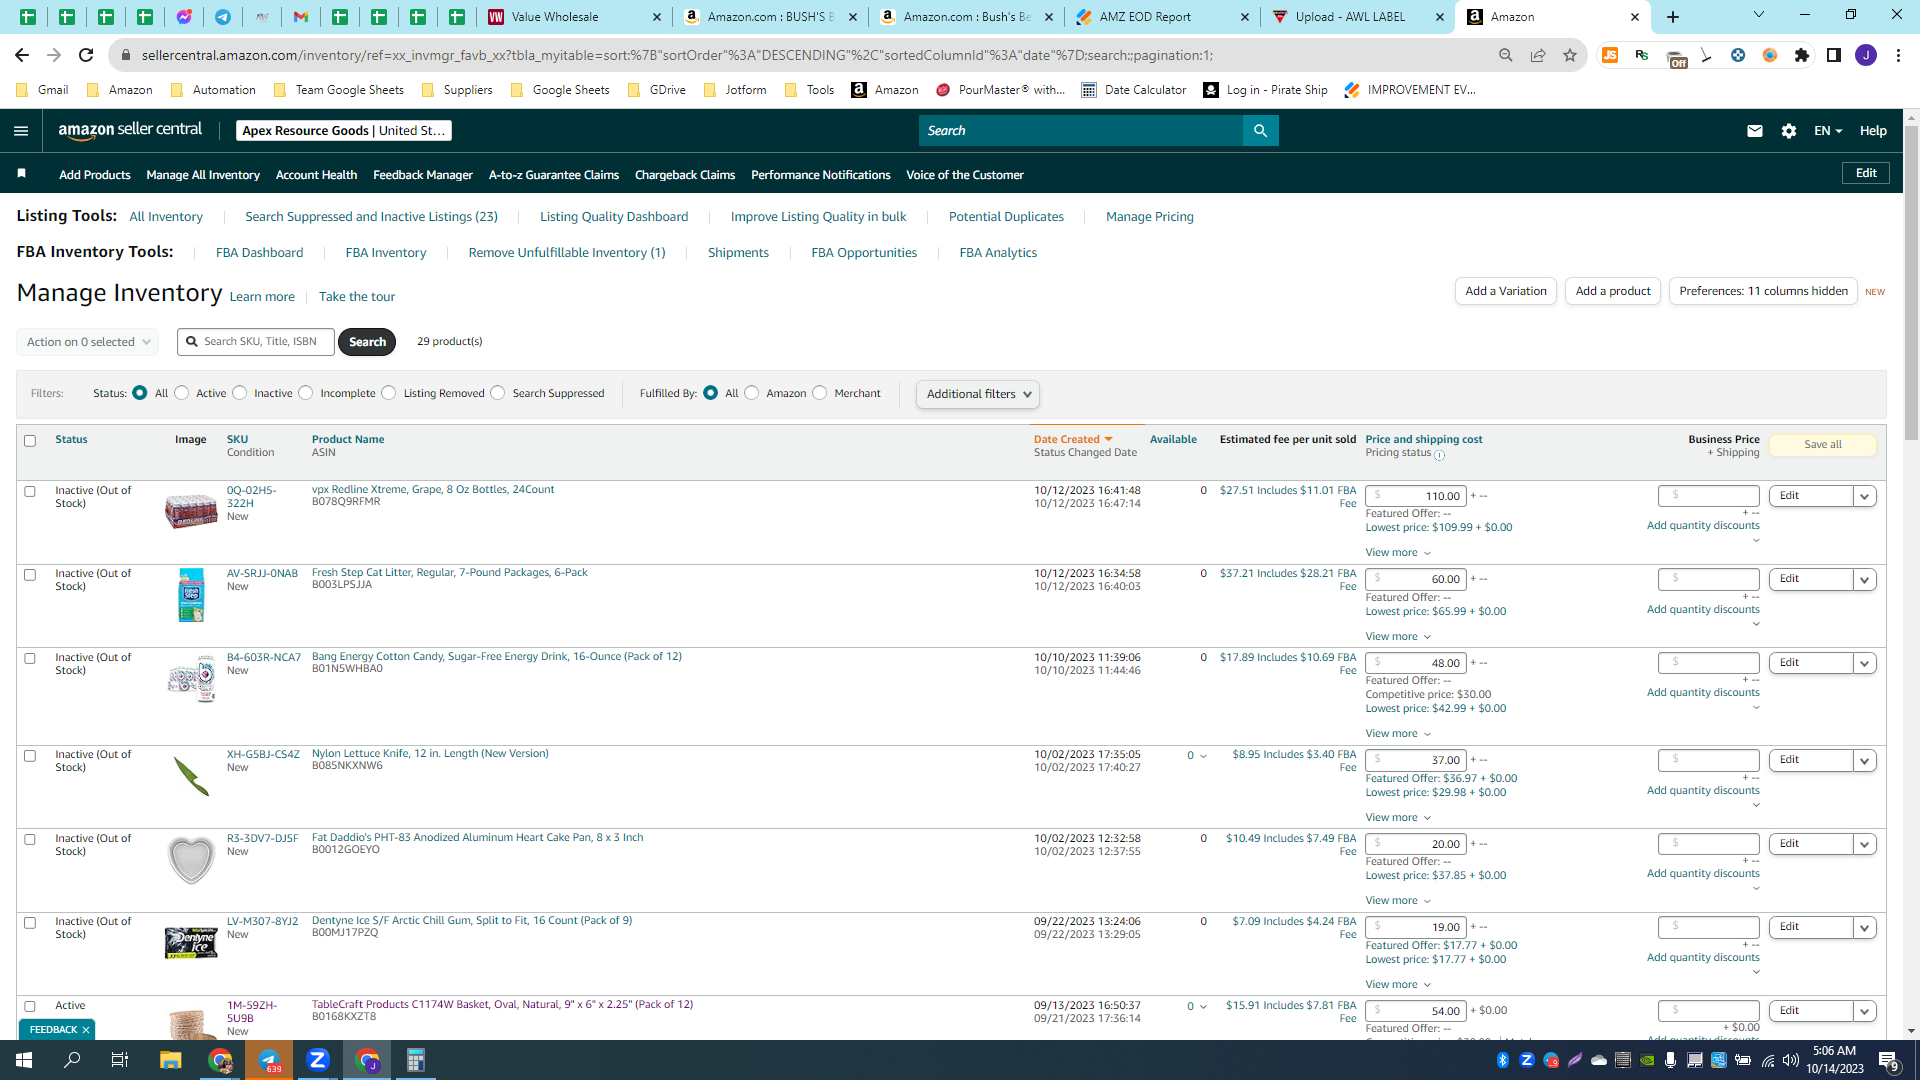This screenshot has height=1080, width=1920.
Task: Select the Active status radio button
Action: (182, 393)
